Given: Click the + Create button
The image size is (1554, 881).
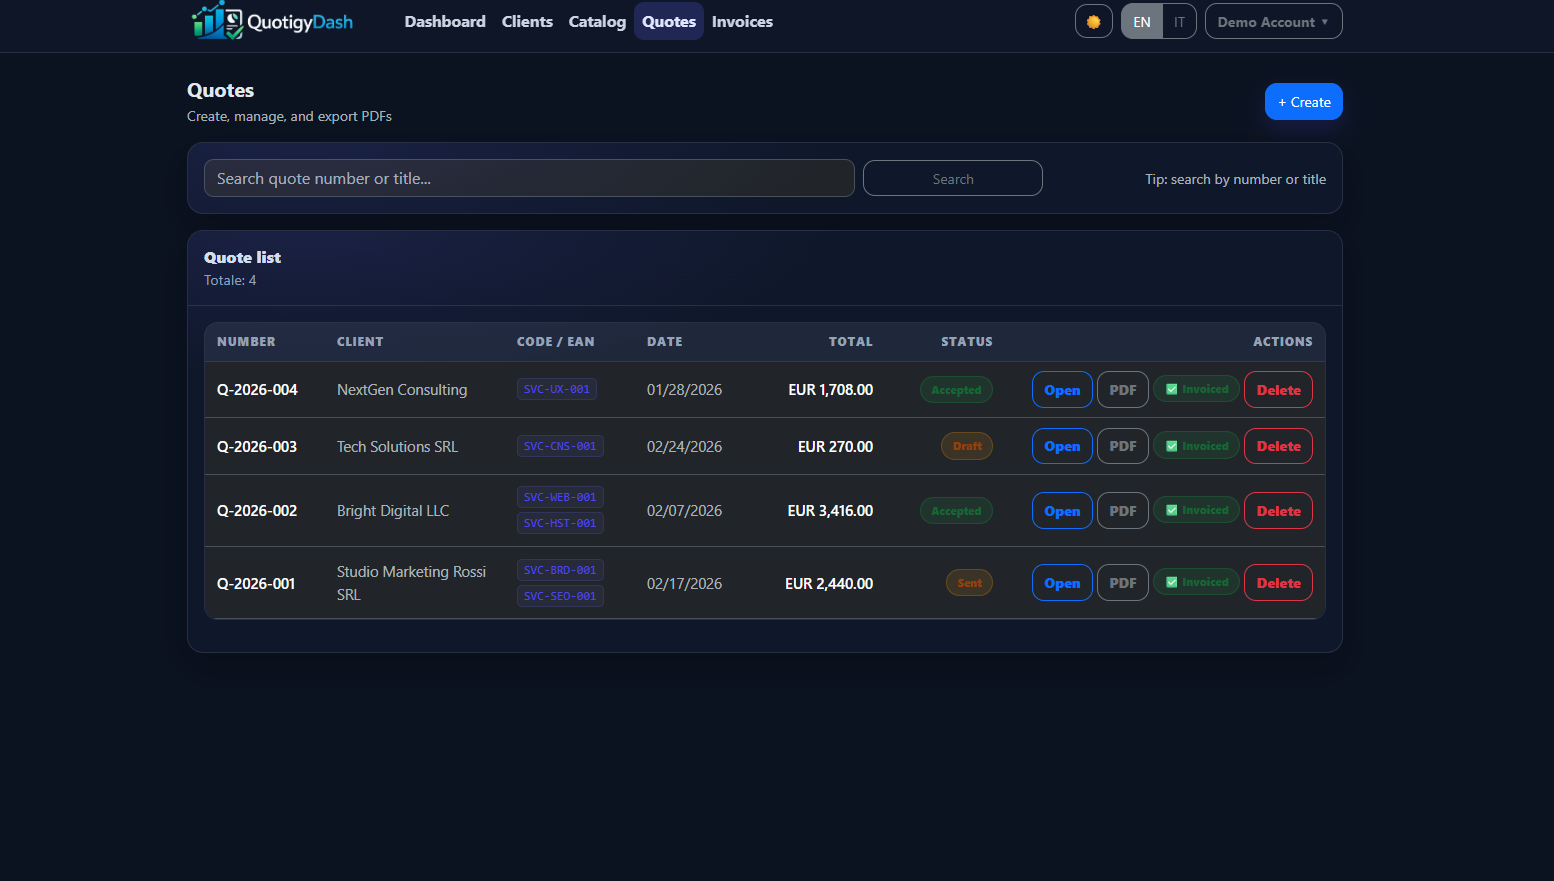Looking at the screenshot, I should pos(1303,102).
